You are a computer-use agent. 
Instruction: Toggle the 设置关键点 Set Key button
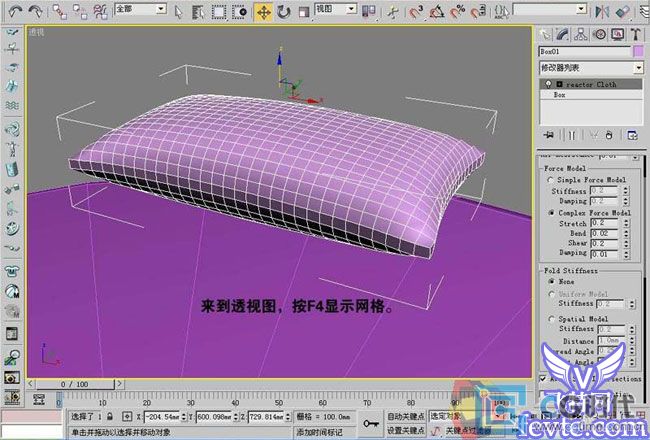tap(406, 430)
